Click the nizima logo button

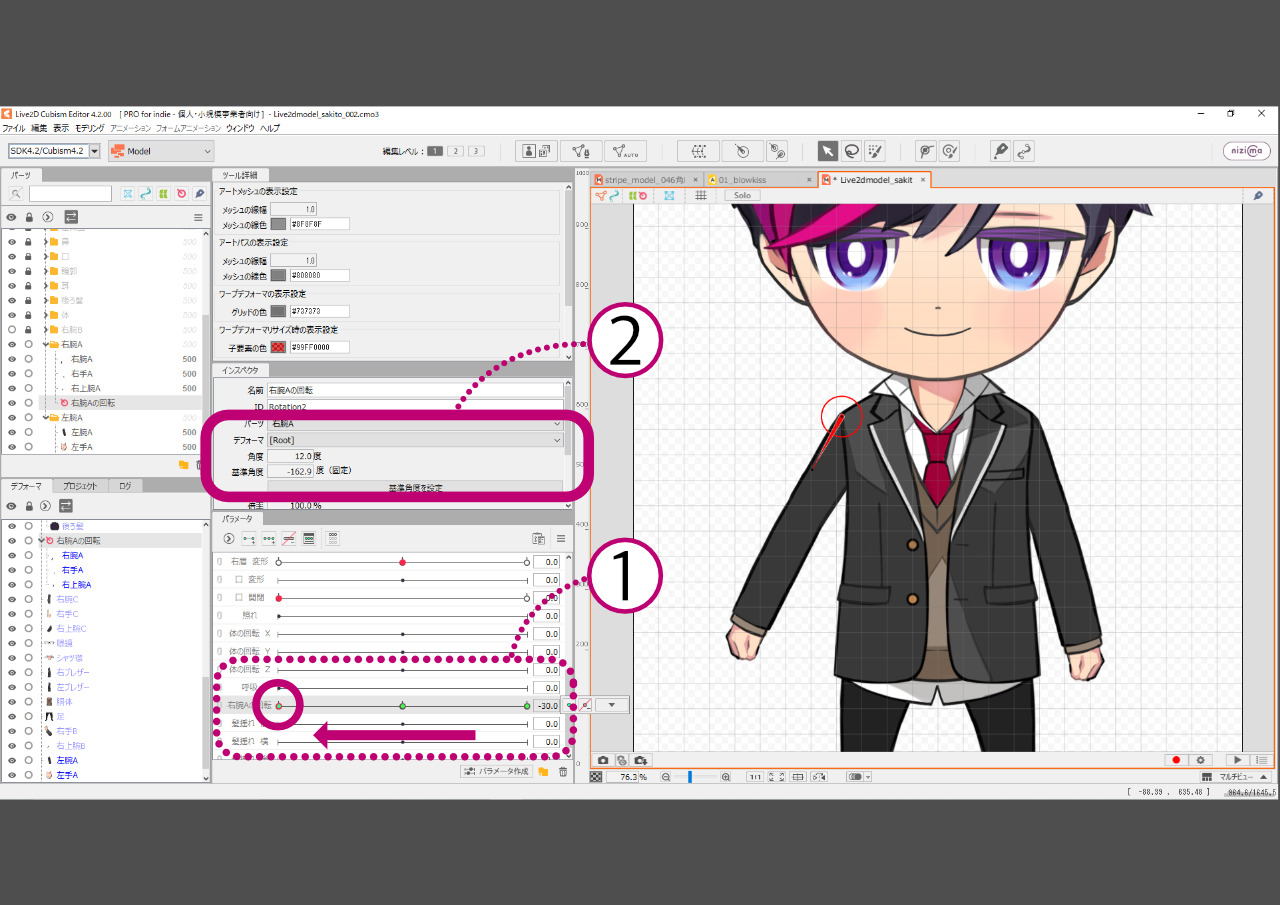(x=1247, y=151)
